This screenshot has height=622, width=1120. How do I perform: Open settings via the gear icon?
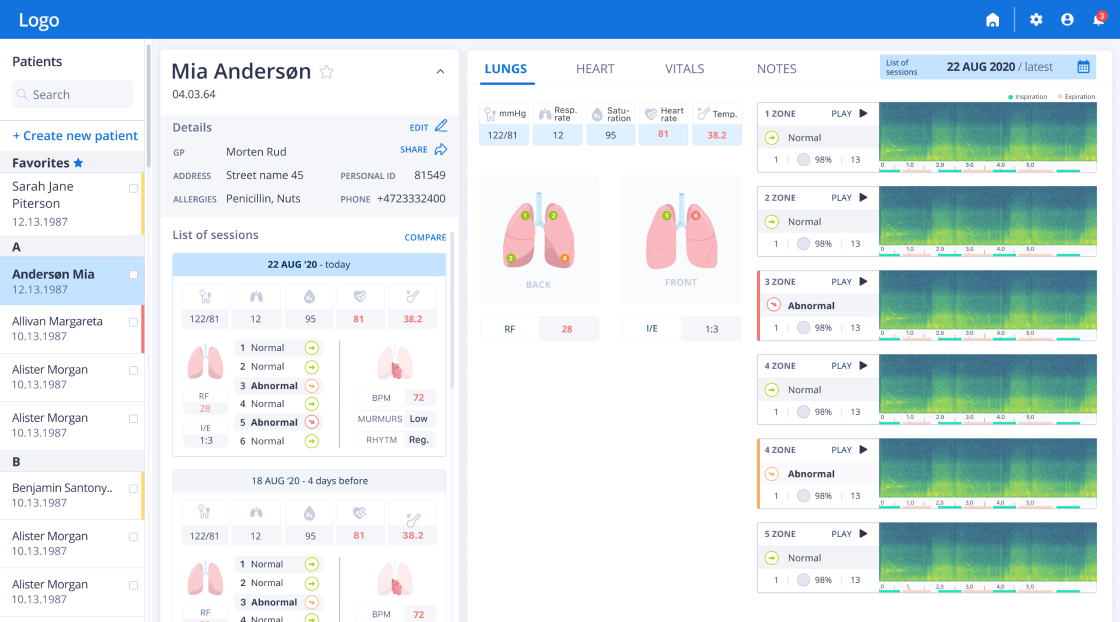pyautogui.click(x=1036, y=20)
